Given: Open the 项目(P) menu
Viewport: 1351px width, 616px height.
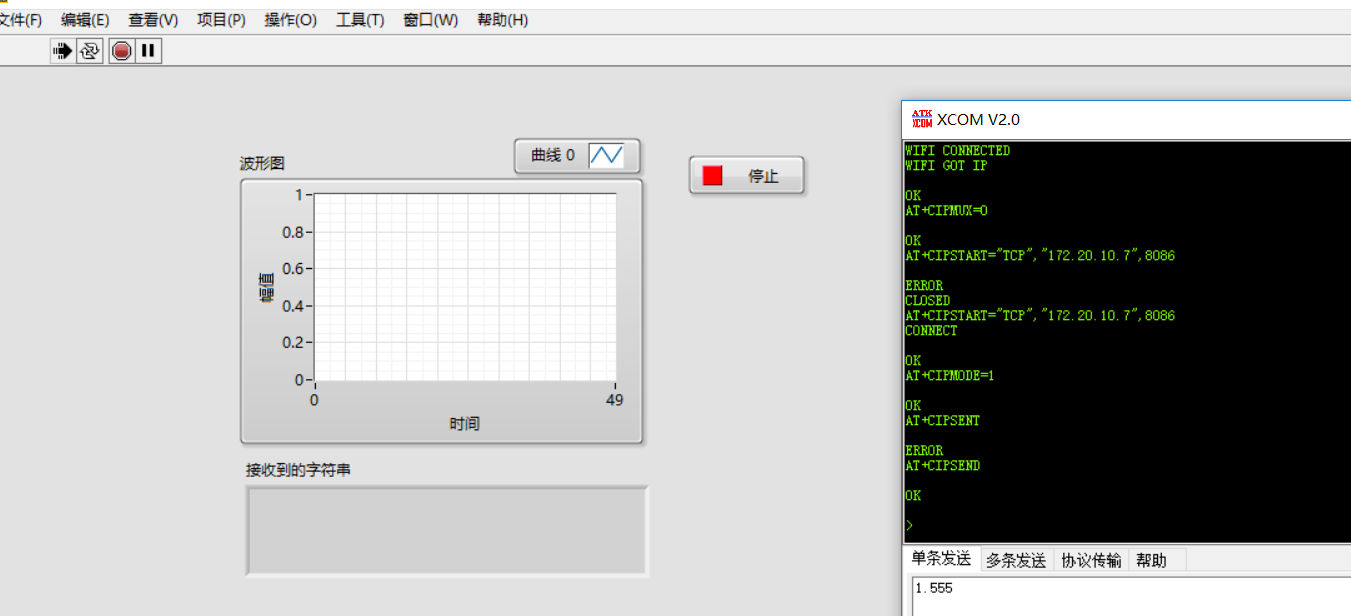Looking at the screenshot, I should 221,20.
